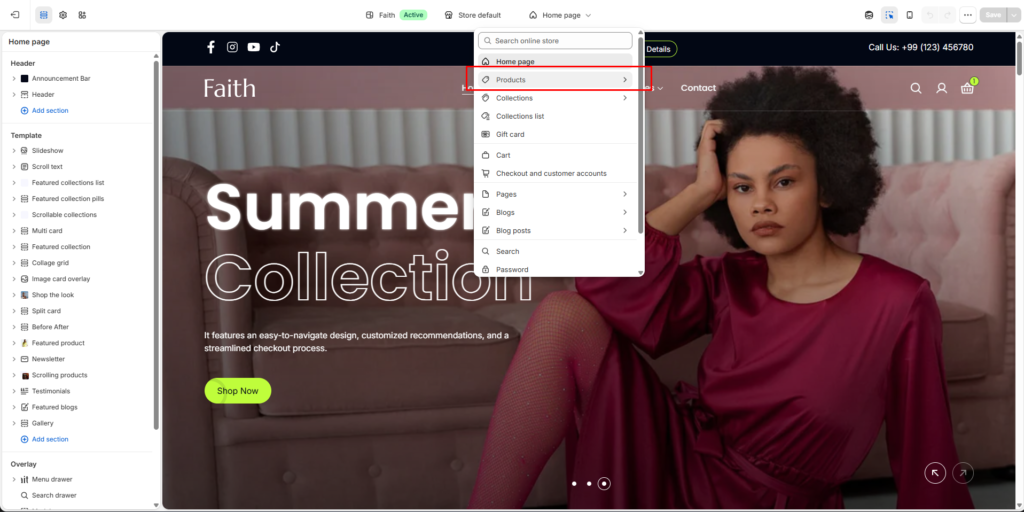The width and height of the screenshot is (1024, 512).
Task: Select Checkout and customer accounts
Action: [555, 174]
